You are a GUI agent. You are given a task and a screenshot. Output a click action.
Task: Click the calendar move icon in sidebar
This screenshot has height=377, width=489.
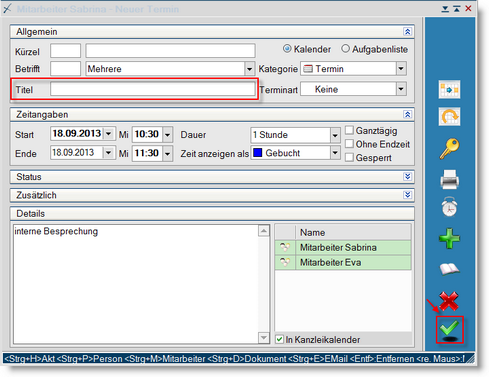(449, 89)
